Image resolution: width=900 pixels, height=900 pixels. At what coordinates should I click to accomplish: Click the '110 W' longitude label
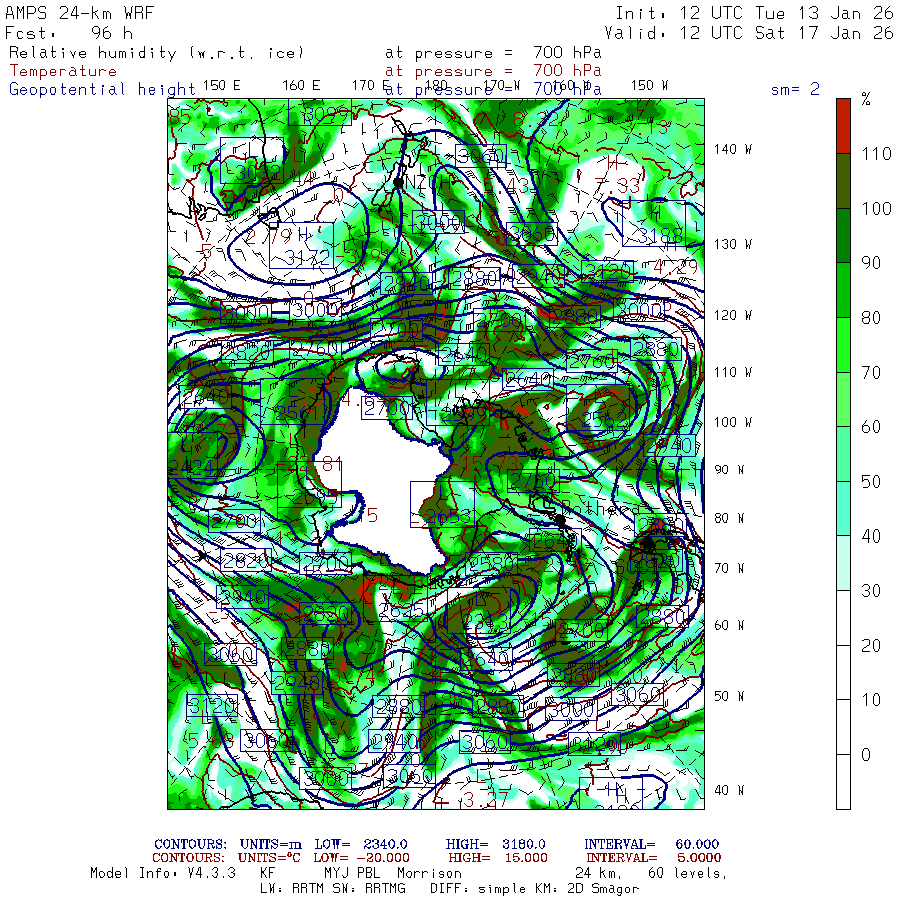pyautogui.click(x=733, y=373)
